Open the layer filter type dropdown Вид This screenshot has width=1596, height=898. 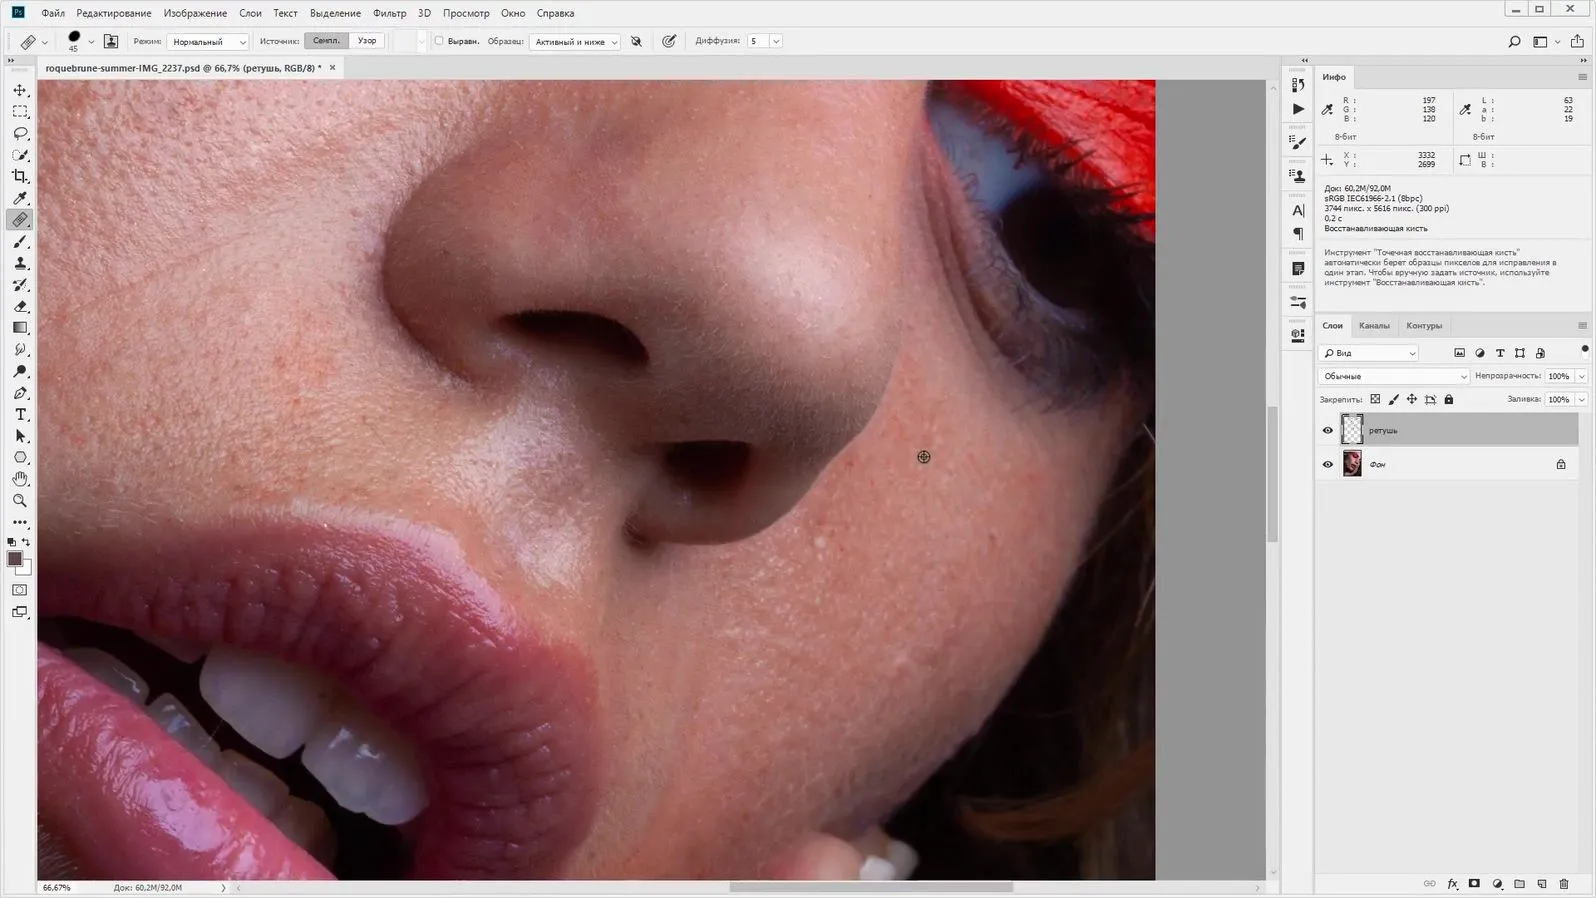[1368, 353]
